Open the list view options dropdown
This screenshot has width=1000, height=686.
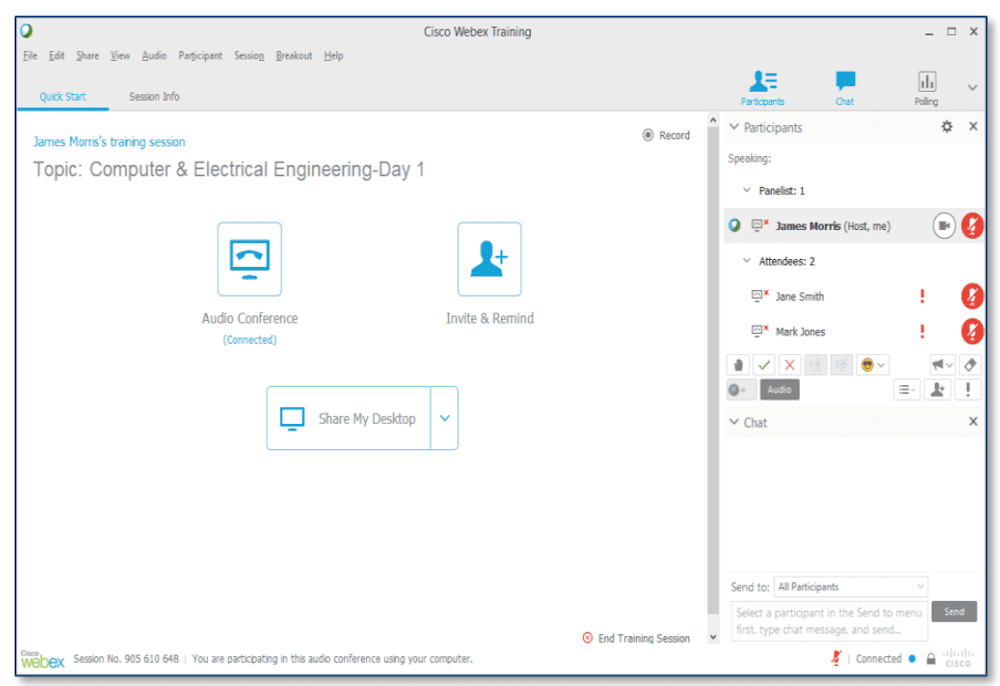pyautogui.click(x=907, y=390)
